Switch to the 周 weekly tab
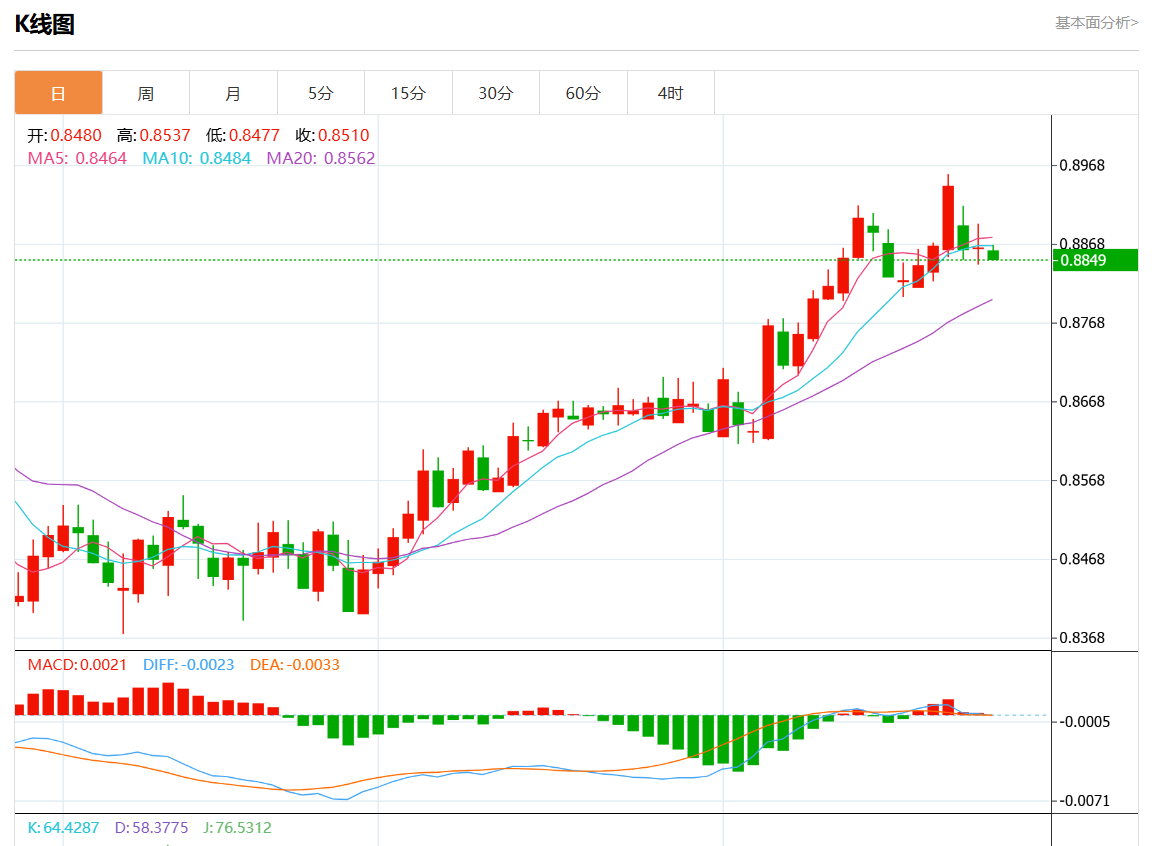Viewport: 1162px width, 846px height. (146, 93)
